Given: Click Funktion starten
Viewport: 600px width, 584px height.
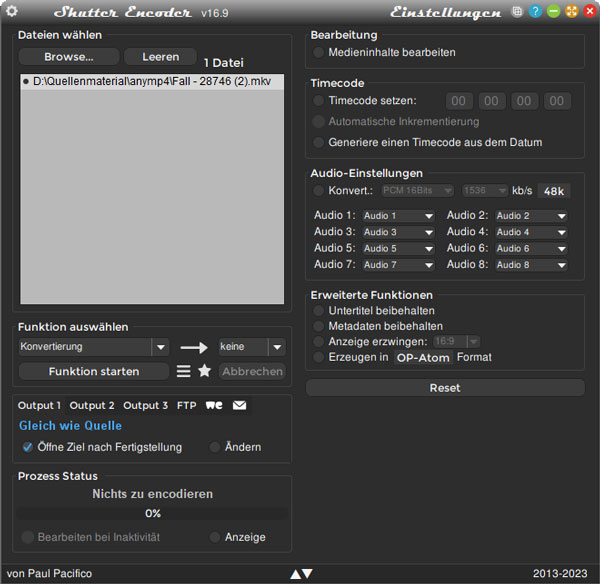Looking at the screenshot, I should coord(94,371).
